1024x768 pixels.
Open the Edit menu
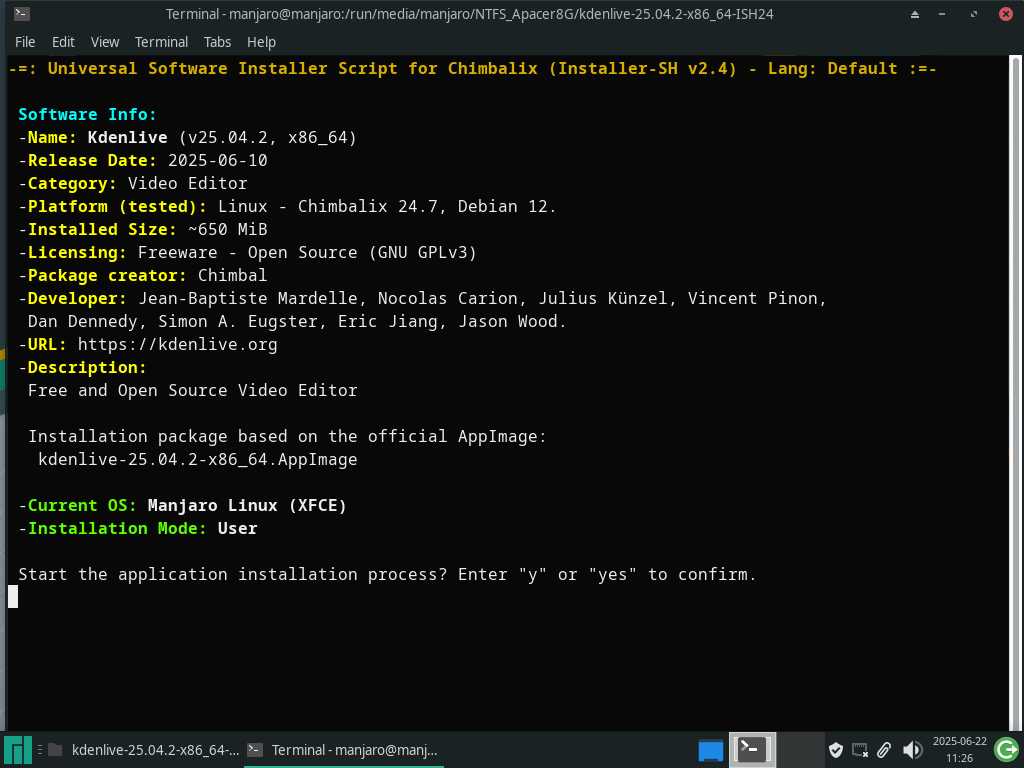tap(63, 42)
